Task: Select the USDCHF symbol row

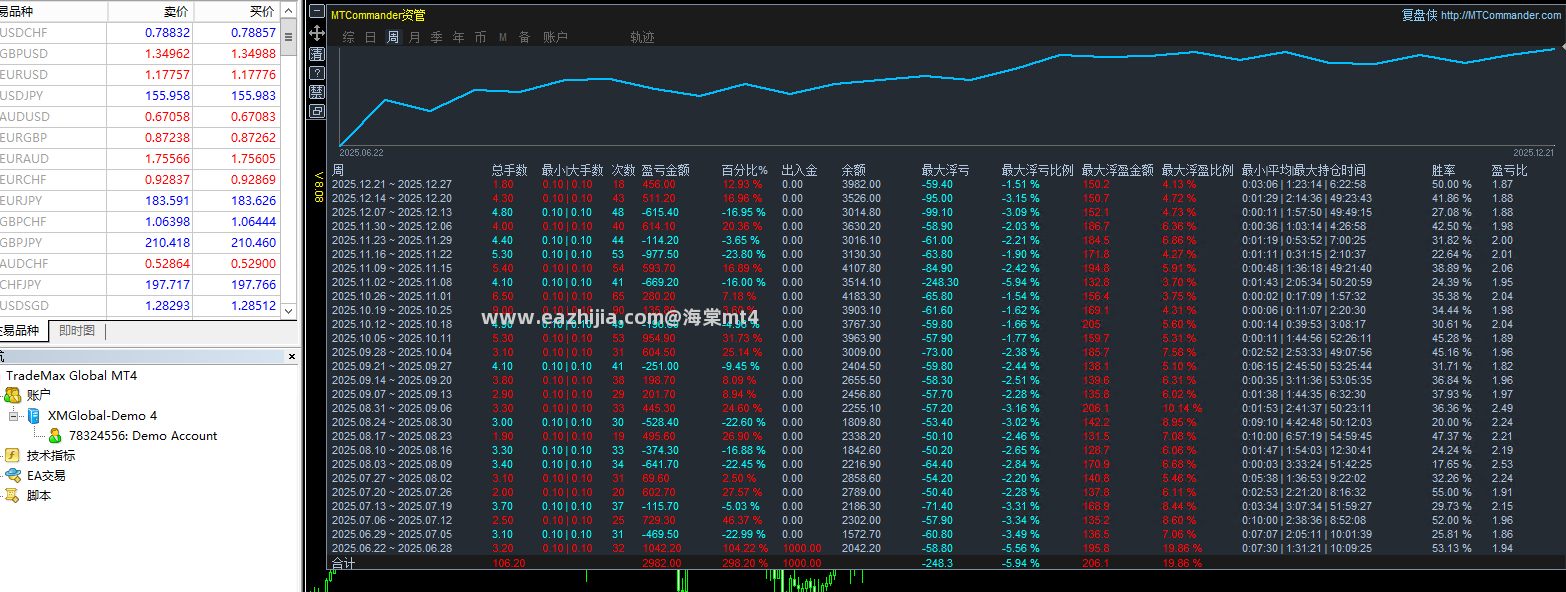Action: point(140,32)
